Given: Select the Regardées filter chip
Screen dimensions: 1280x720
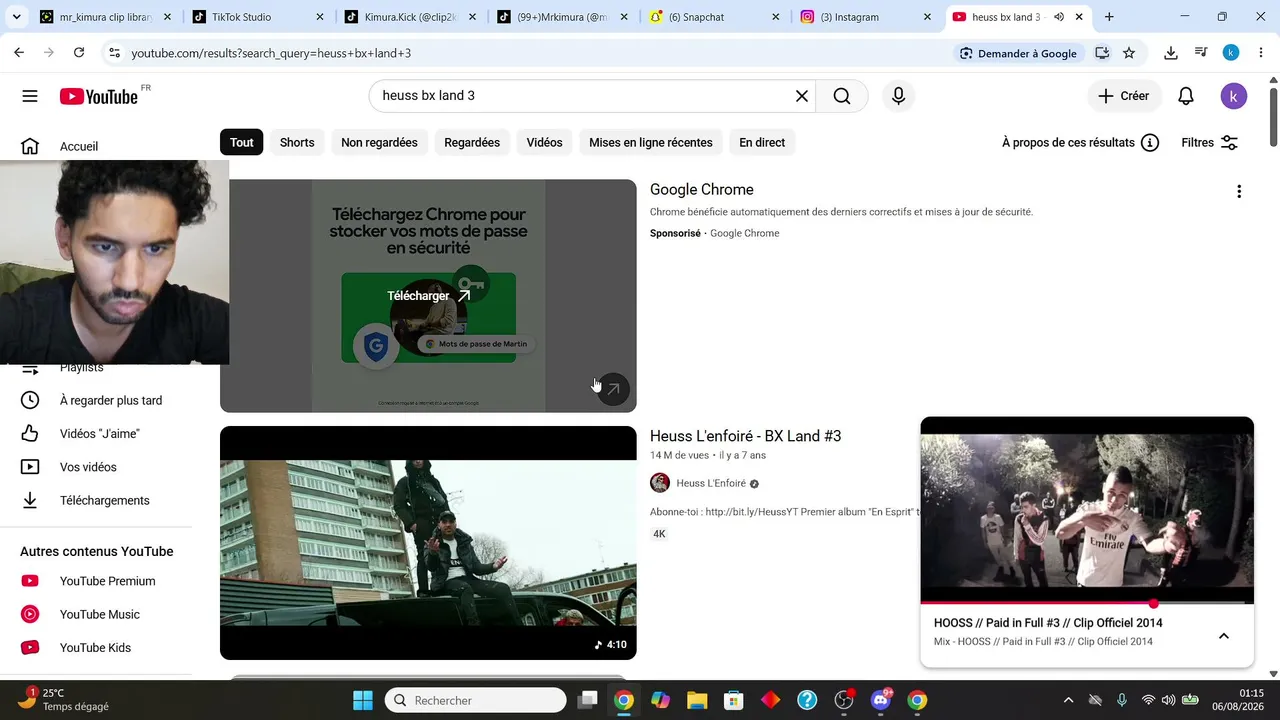Looking at the screenshot, I should [472, 142].
